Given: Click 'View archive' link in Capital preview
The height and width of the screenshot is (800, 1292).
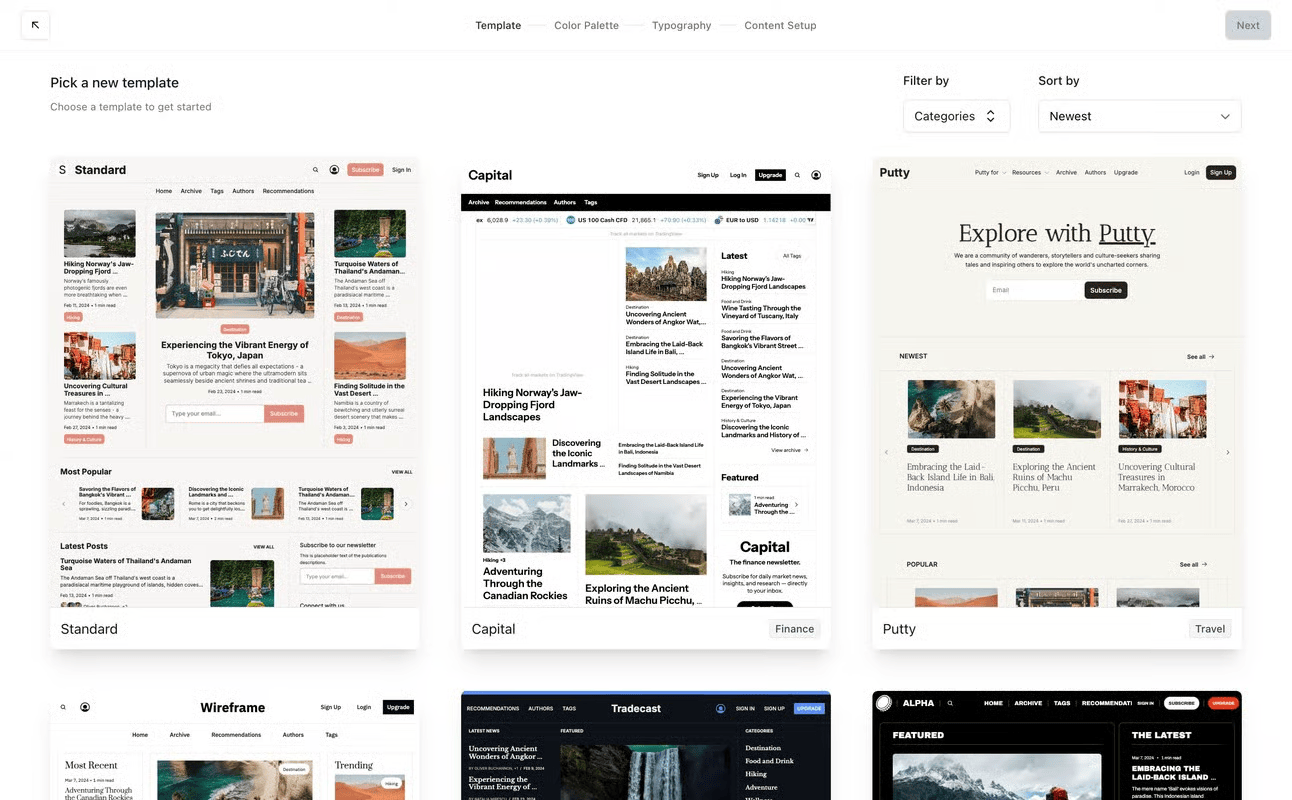Looking at the screenshot, I should (790, 450).
